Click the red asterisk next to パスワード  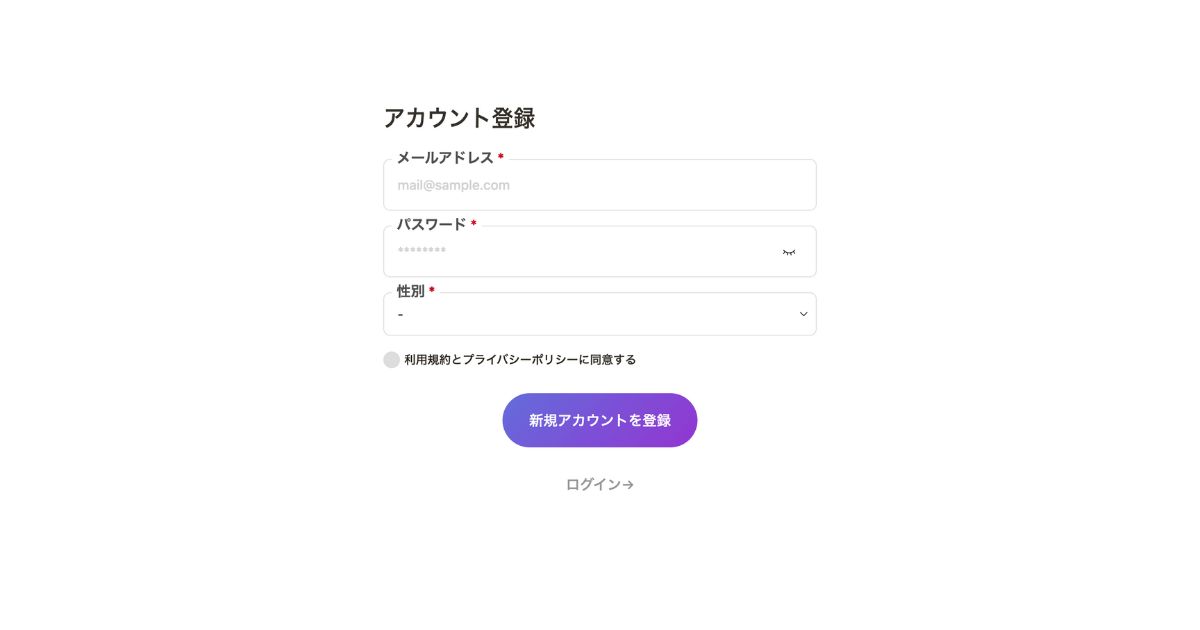474,224
